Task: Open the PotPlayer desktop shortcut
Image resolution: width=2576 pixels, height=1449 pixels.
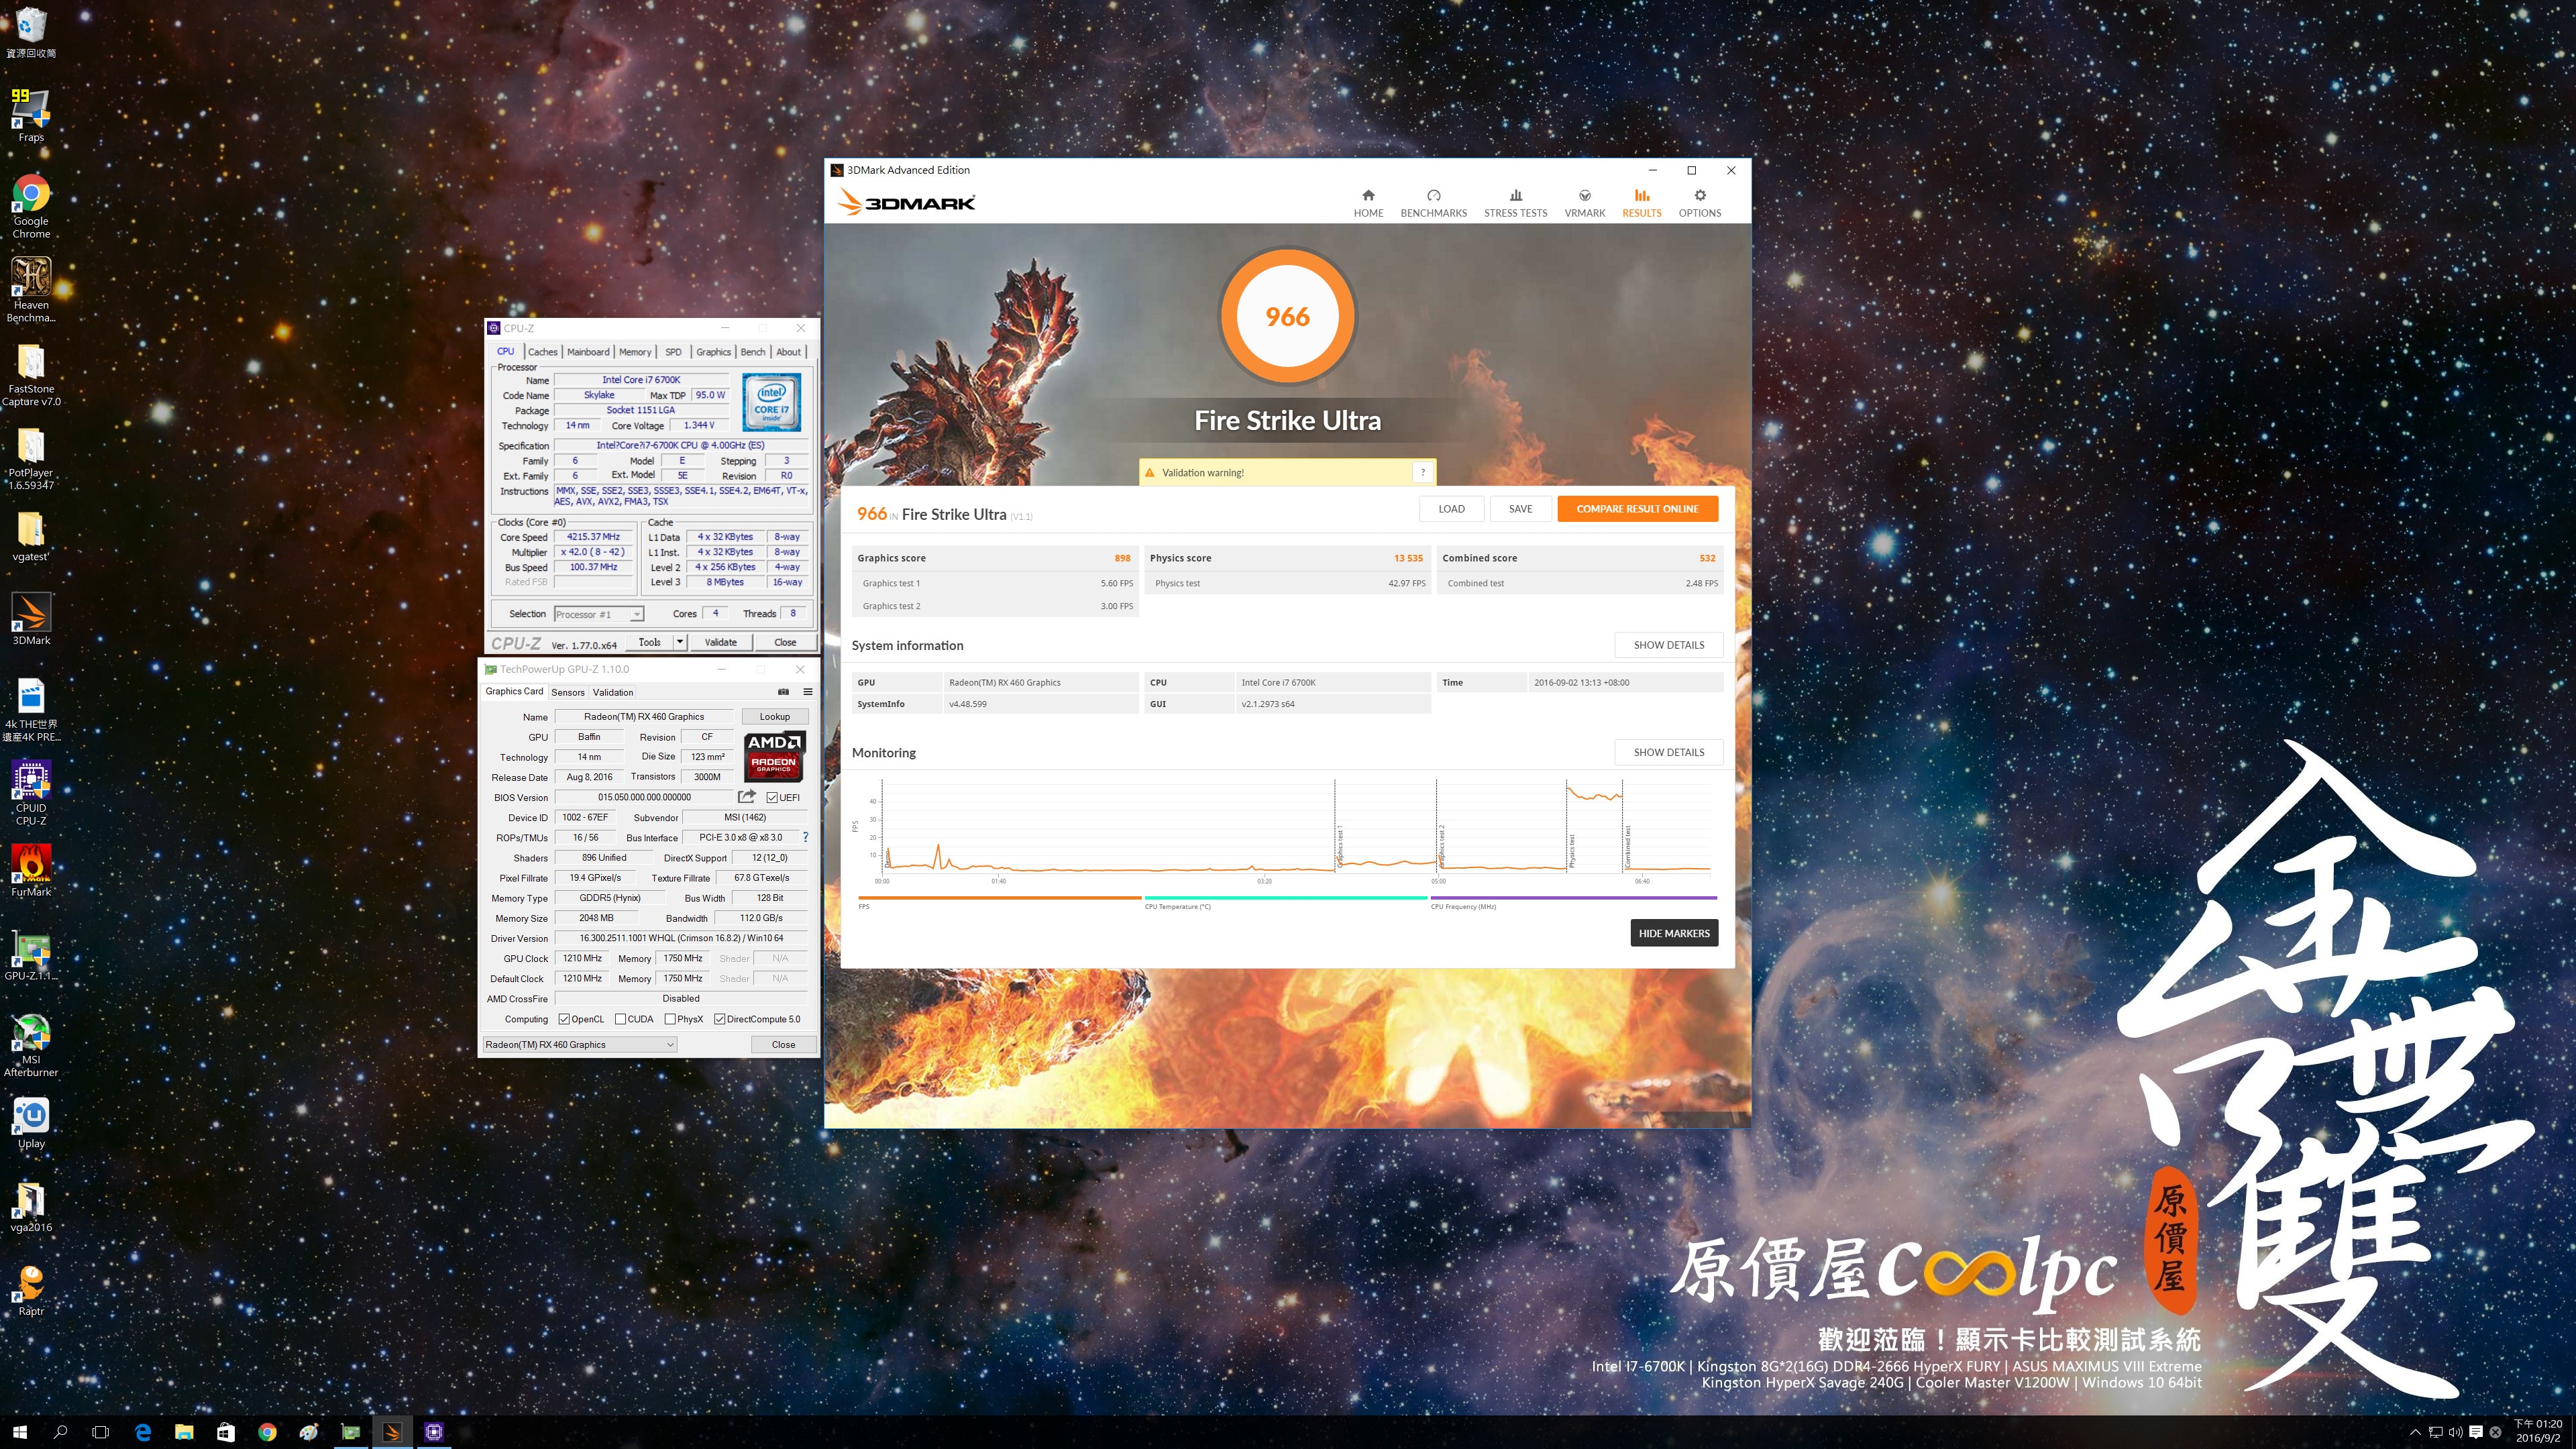Action: (31, 458)
